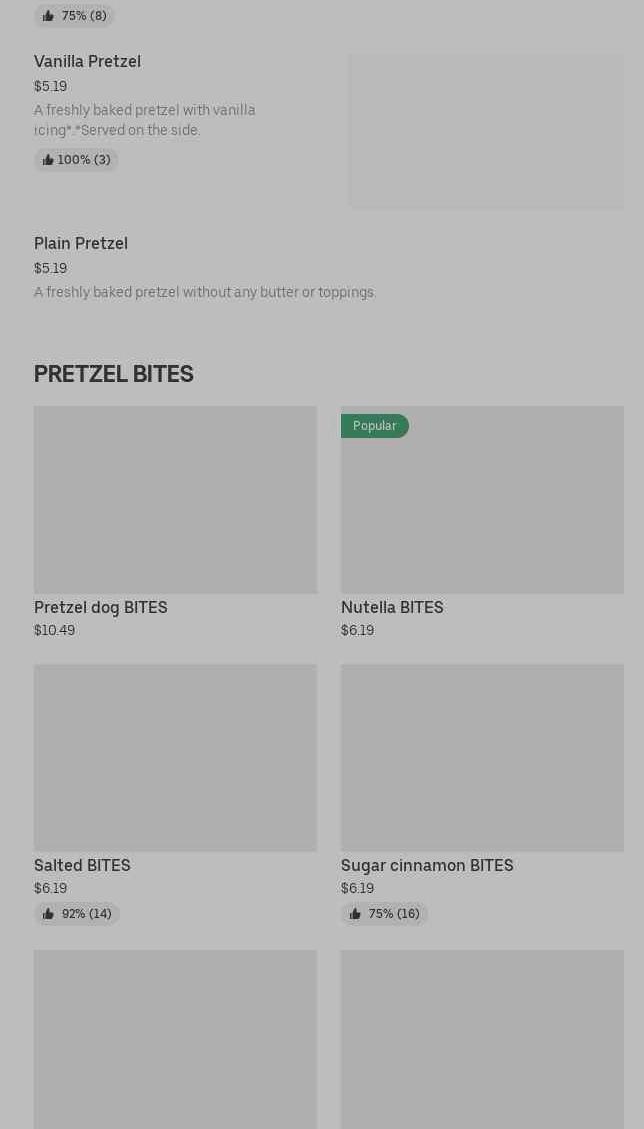Click the Salted BITES item name
The image size is (644, 1129).
coord(82,865)
